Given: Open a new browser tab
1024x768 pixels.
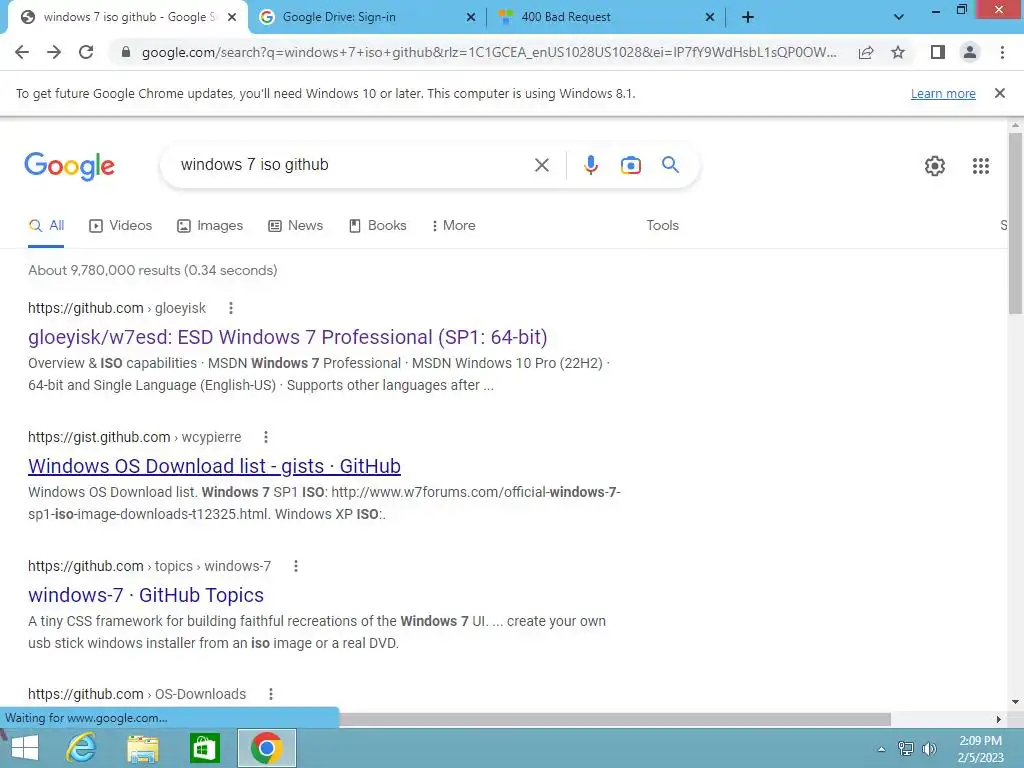Looking at the screenshot, I should (x=748, y=17).
